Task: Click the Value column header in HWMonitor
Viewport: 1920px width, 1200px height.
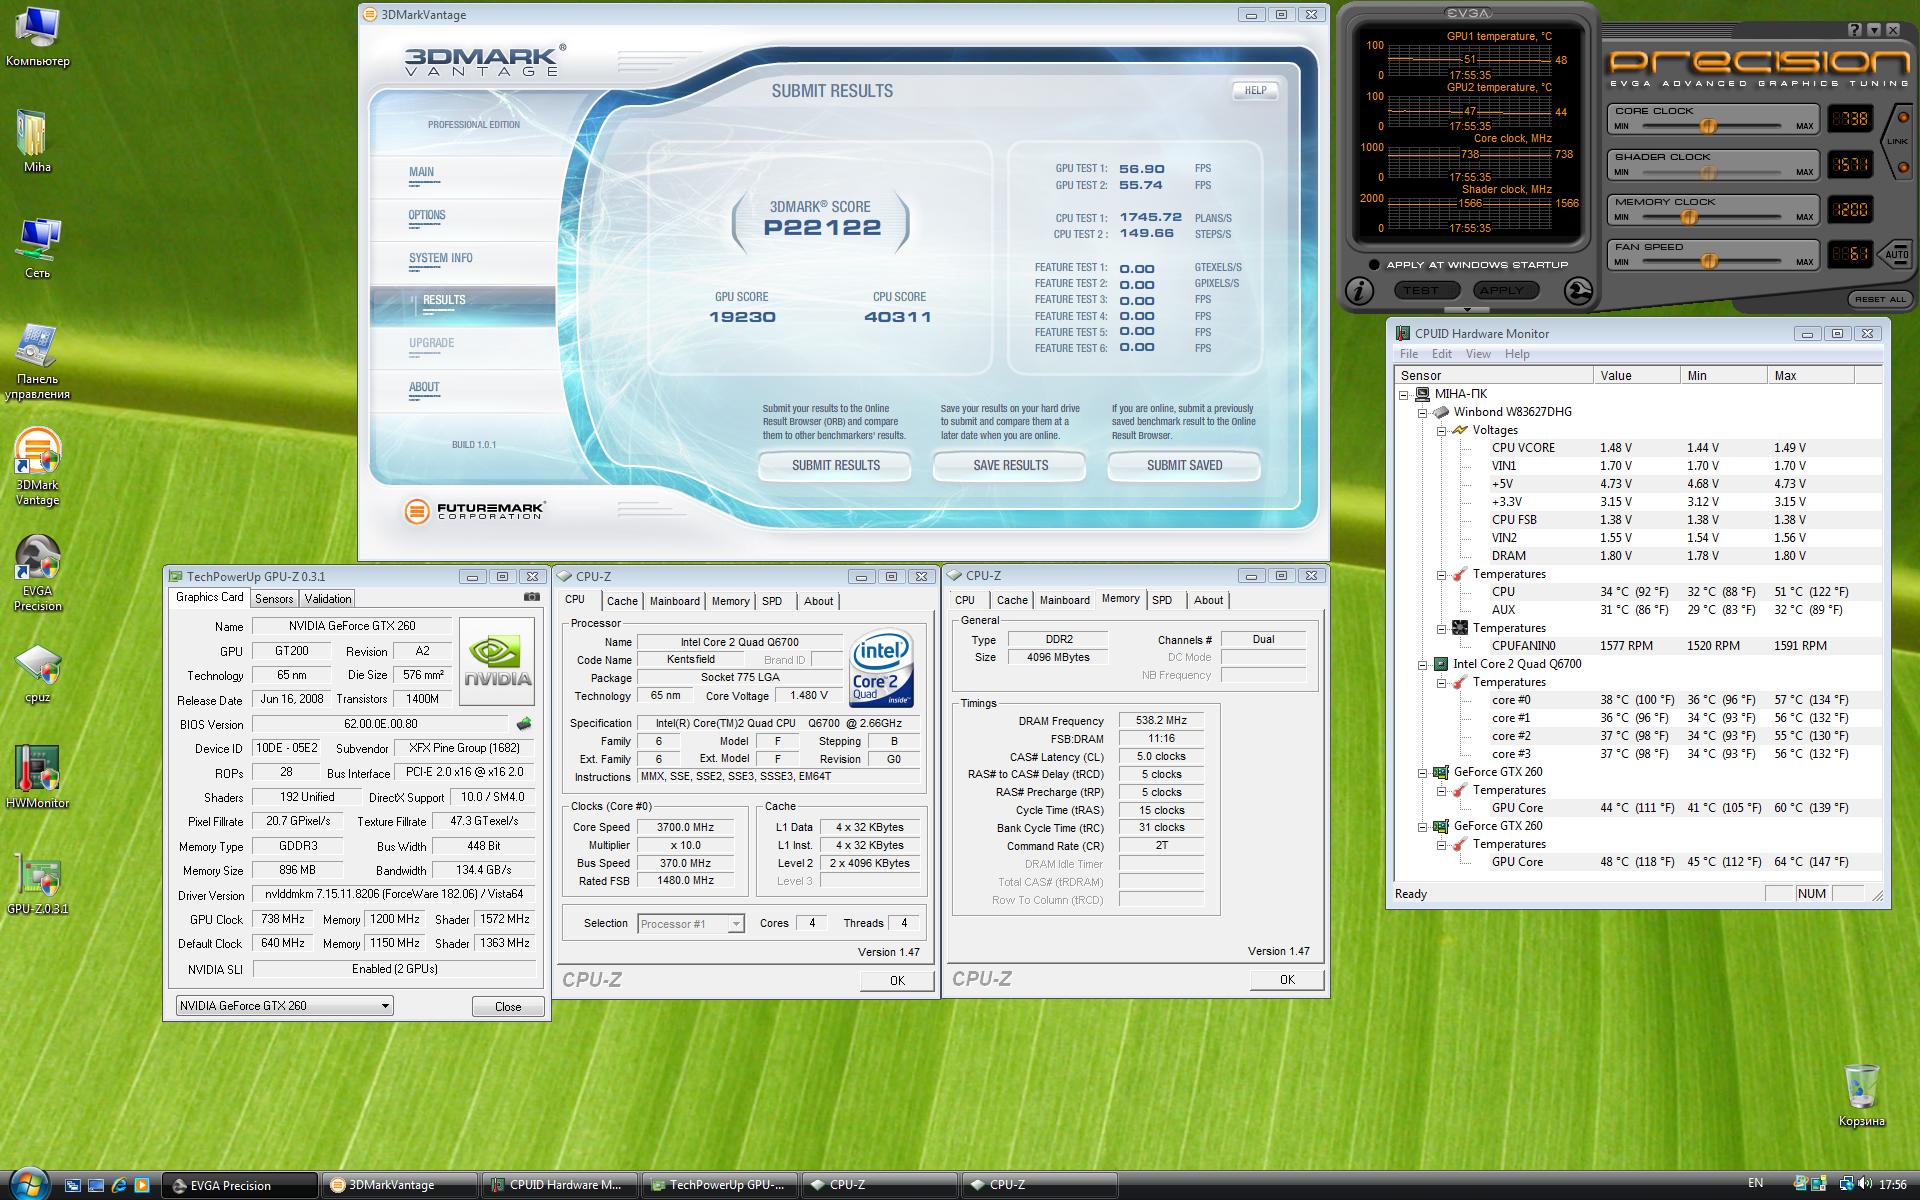Action: pyautogui.click(x=1637, y=375)
